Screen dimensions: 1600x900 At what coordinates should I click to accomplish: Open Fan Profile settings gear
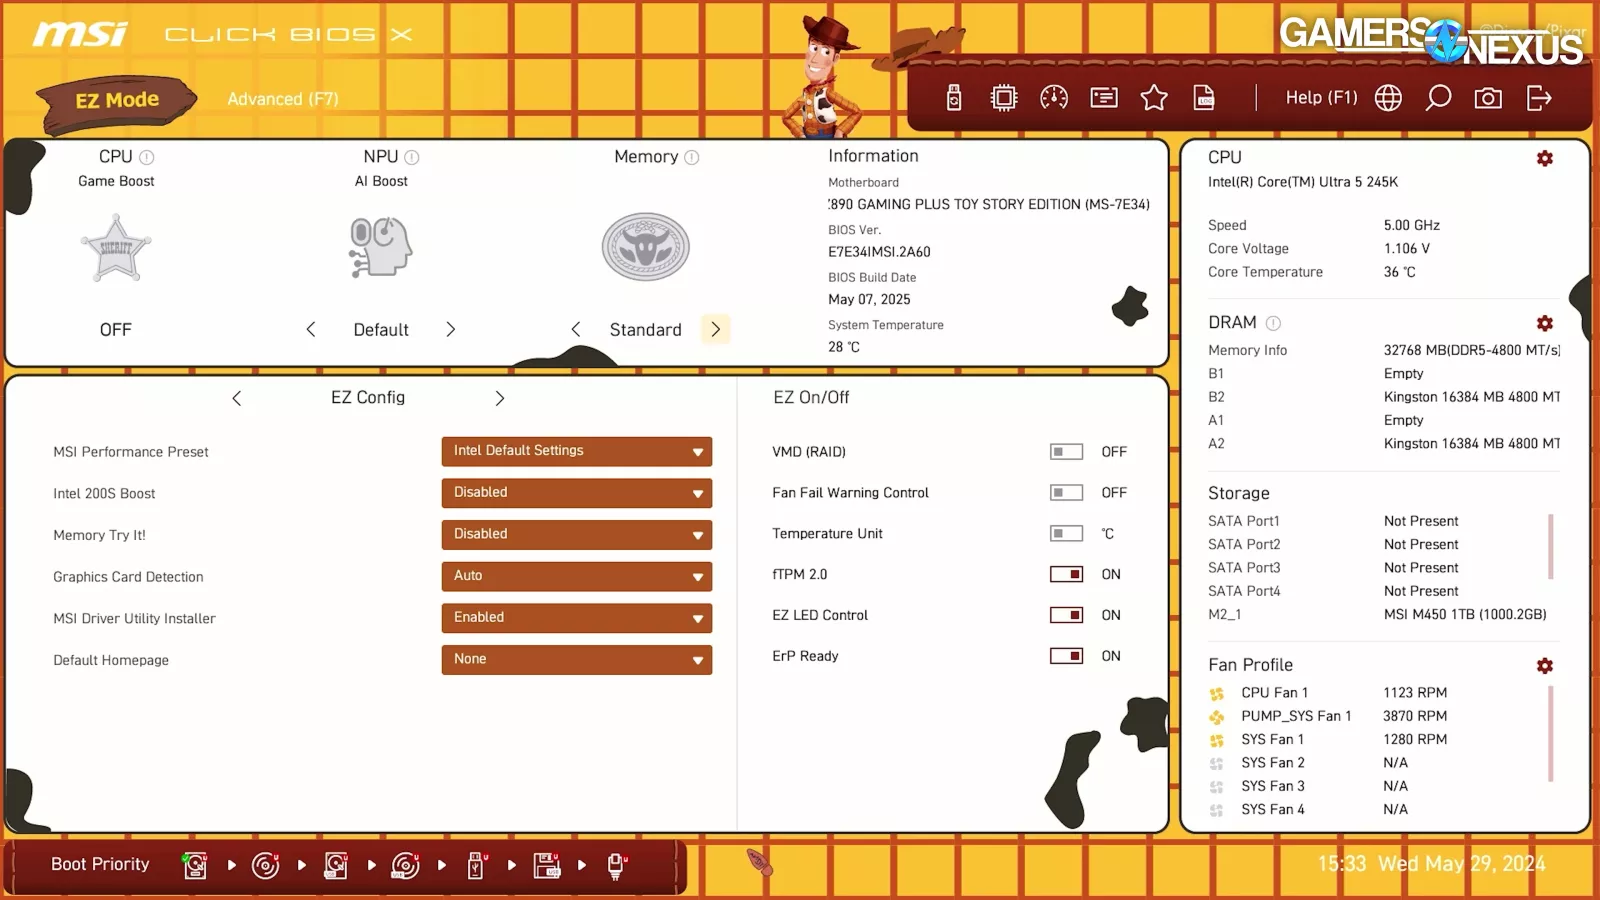tap(1544, 666)
